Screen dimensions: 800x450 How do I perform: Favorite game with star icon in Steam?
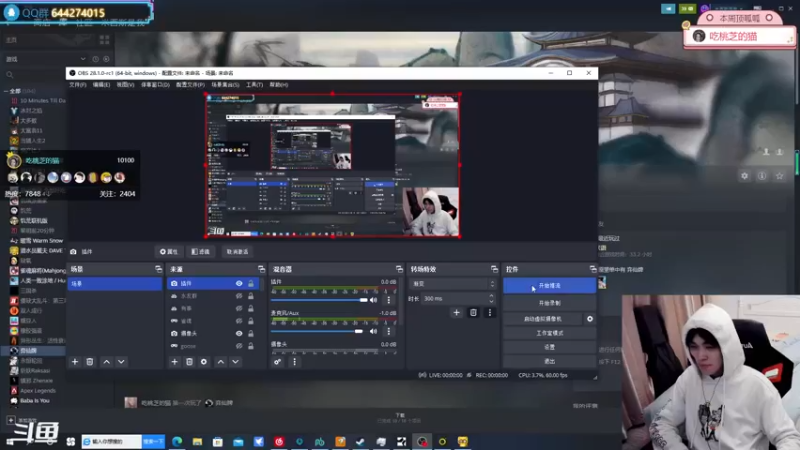click(779, 176)
